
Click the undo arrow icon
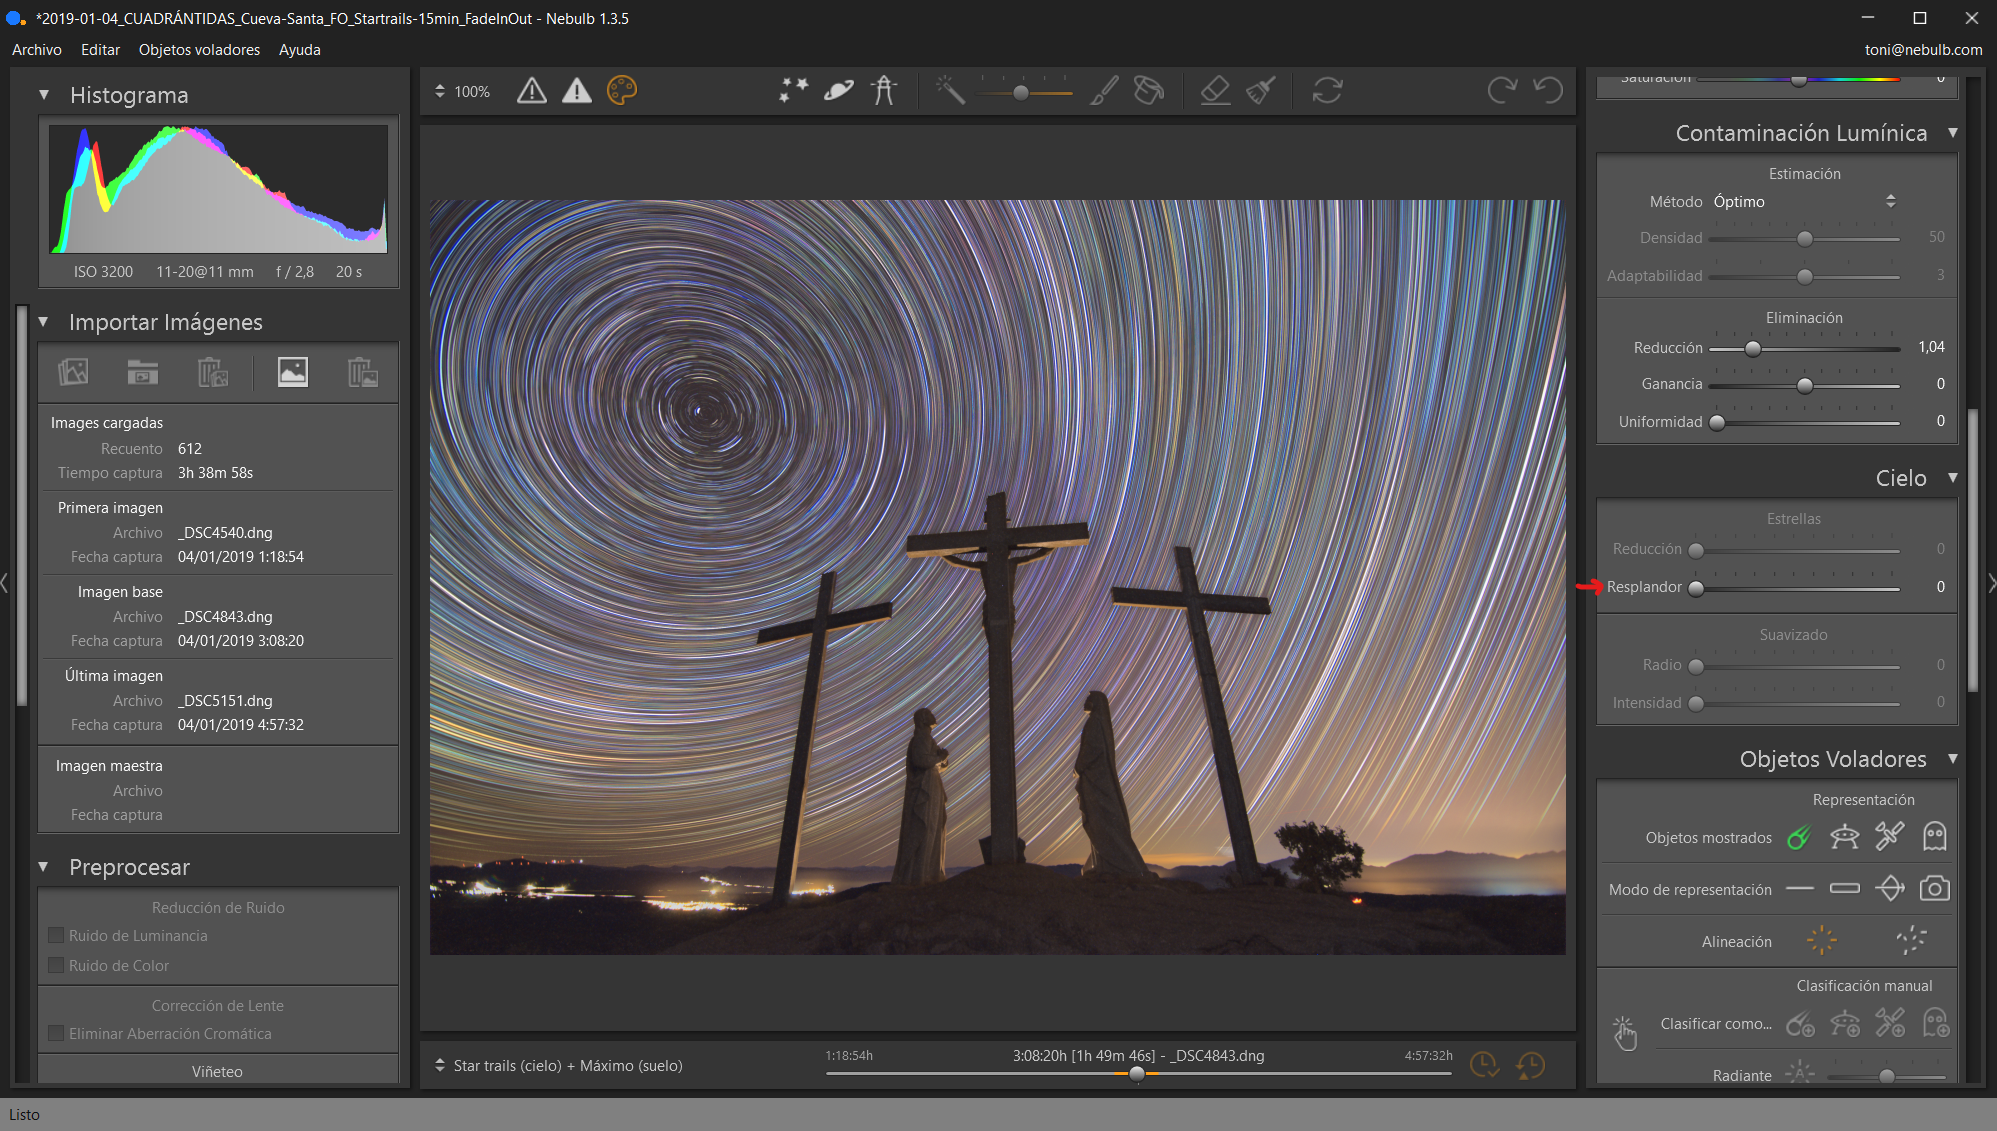click(1548, 90)
